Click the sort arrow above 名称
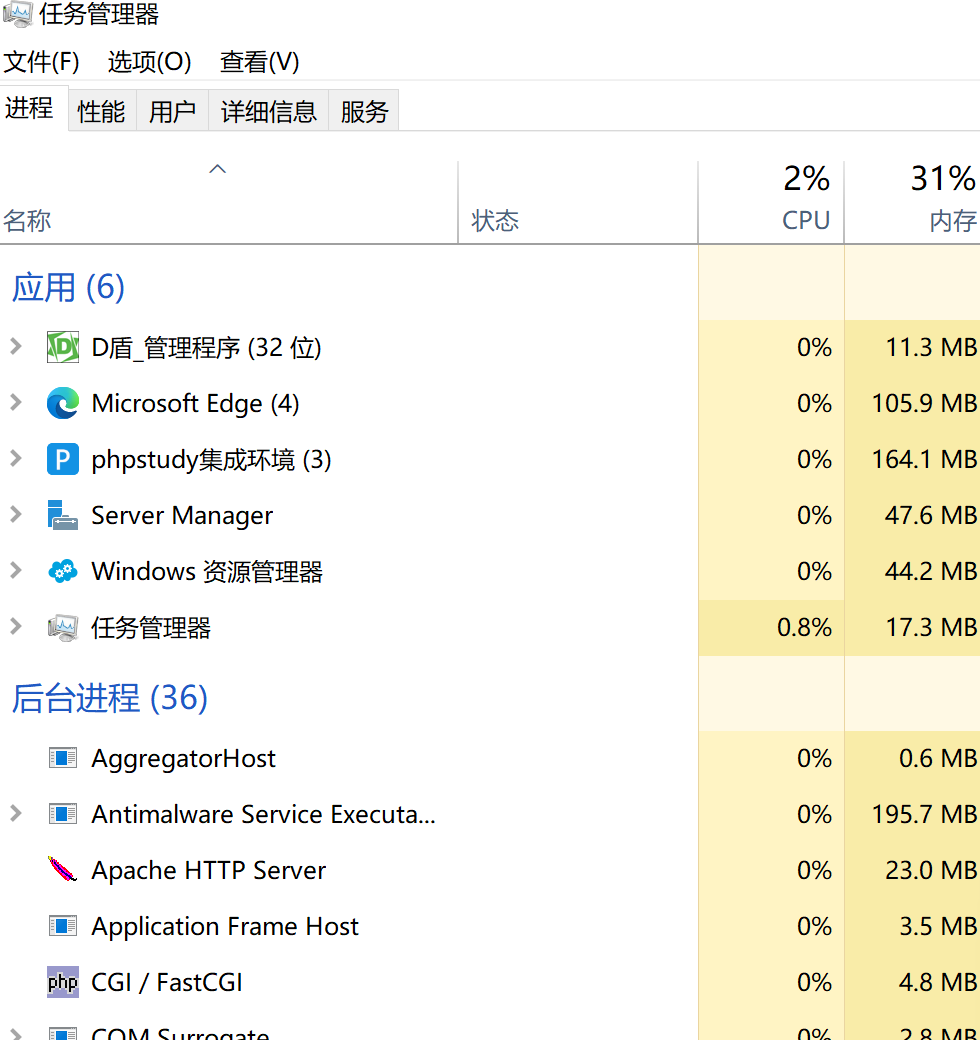The height and width of the screenshot is (1040, 980). pyautogui.click(x=217, y=169)
